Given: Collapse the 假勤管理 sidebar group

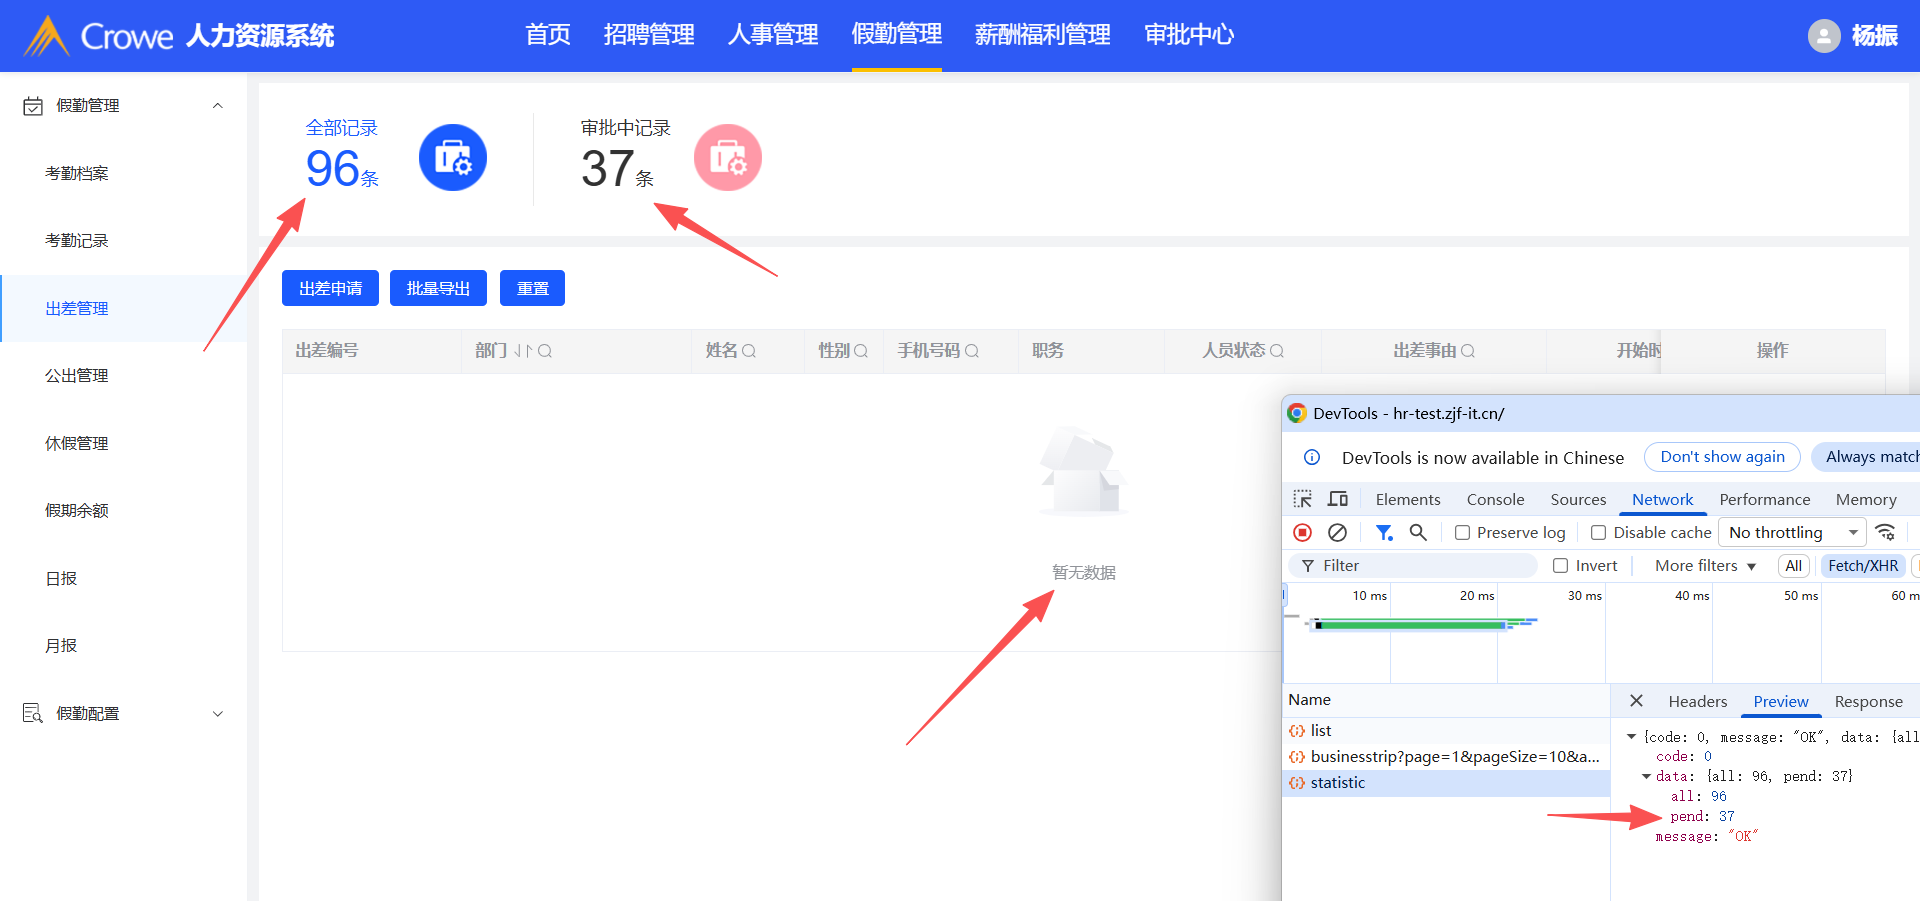Looking at the screenshot, I should (x=218, y=106).
